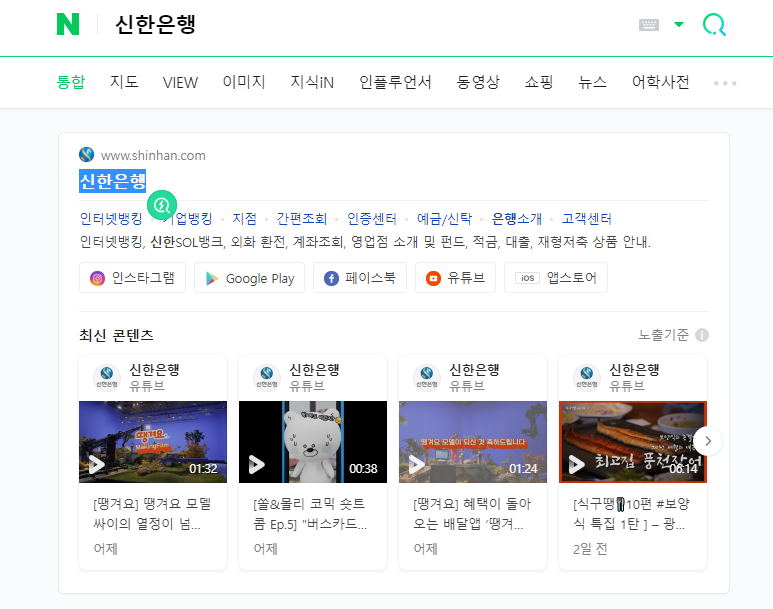
Task: Open the Naver home N logo
Action: click(x=68, y=24)
